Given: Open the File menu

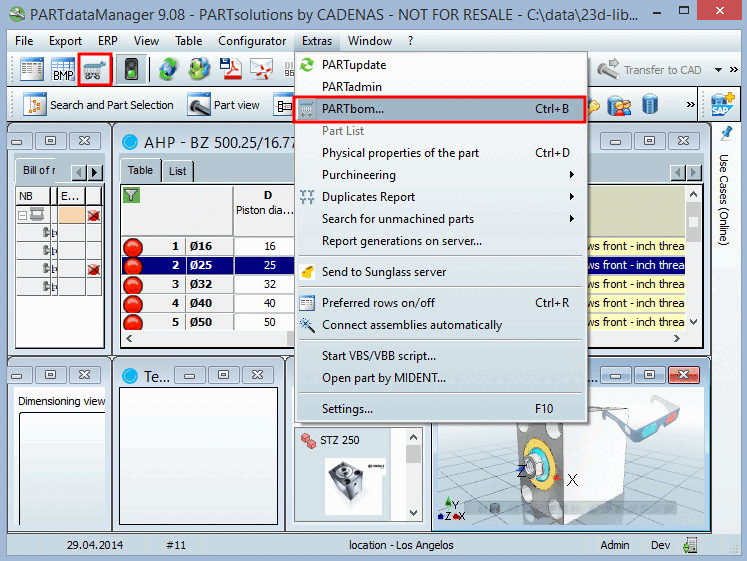Looking at the screenshot, I should (x=24, y=41).
